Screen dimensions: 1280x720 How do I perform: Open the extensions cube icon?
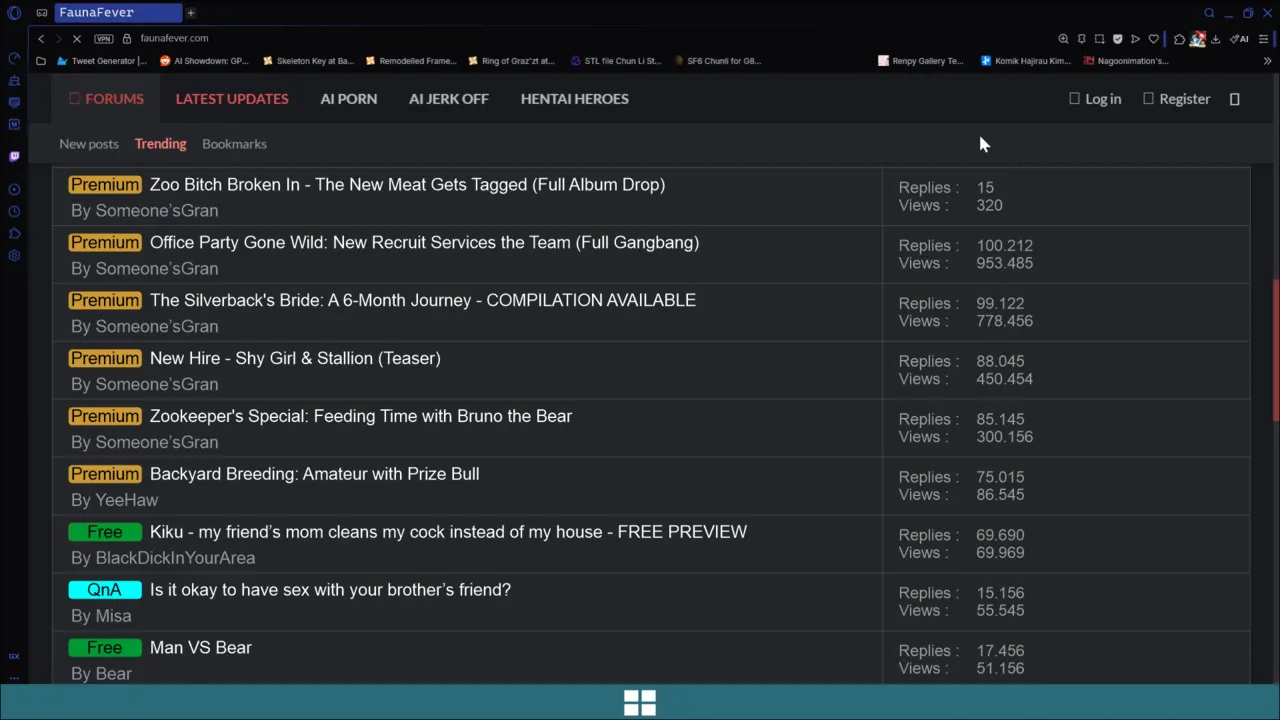pyautogui.click(x=1179, y=39)
